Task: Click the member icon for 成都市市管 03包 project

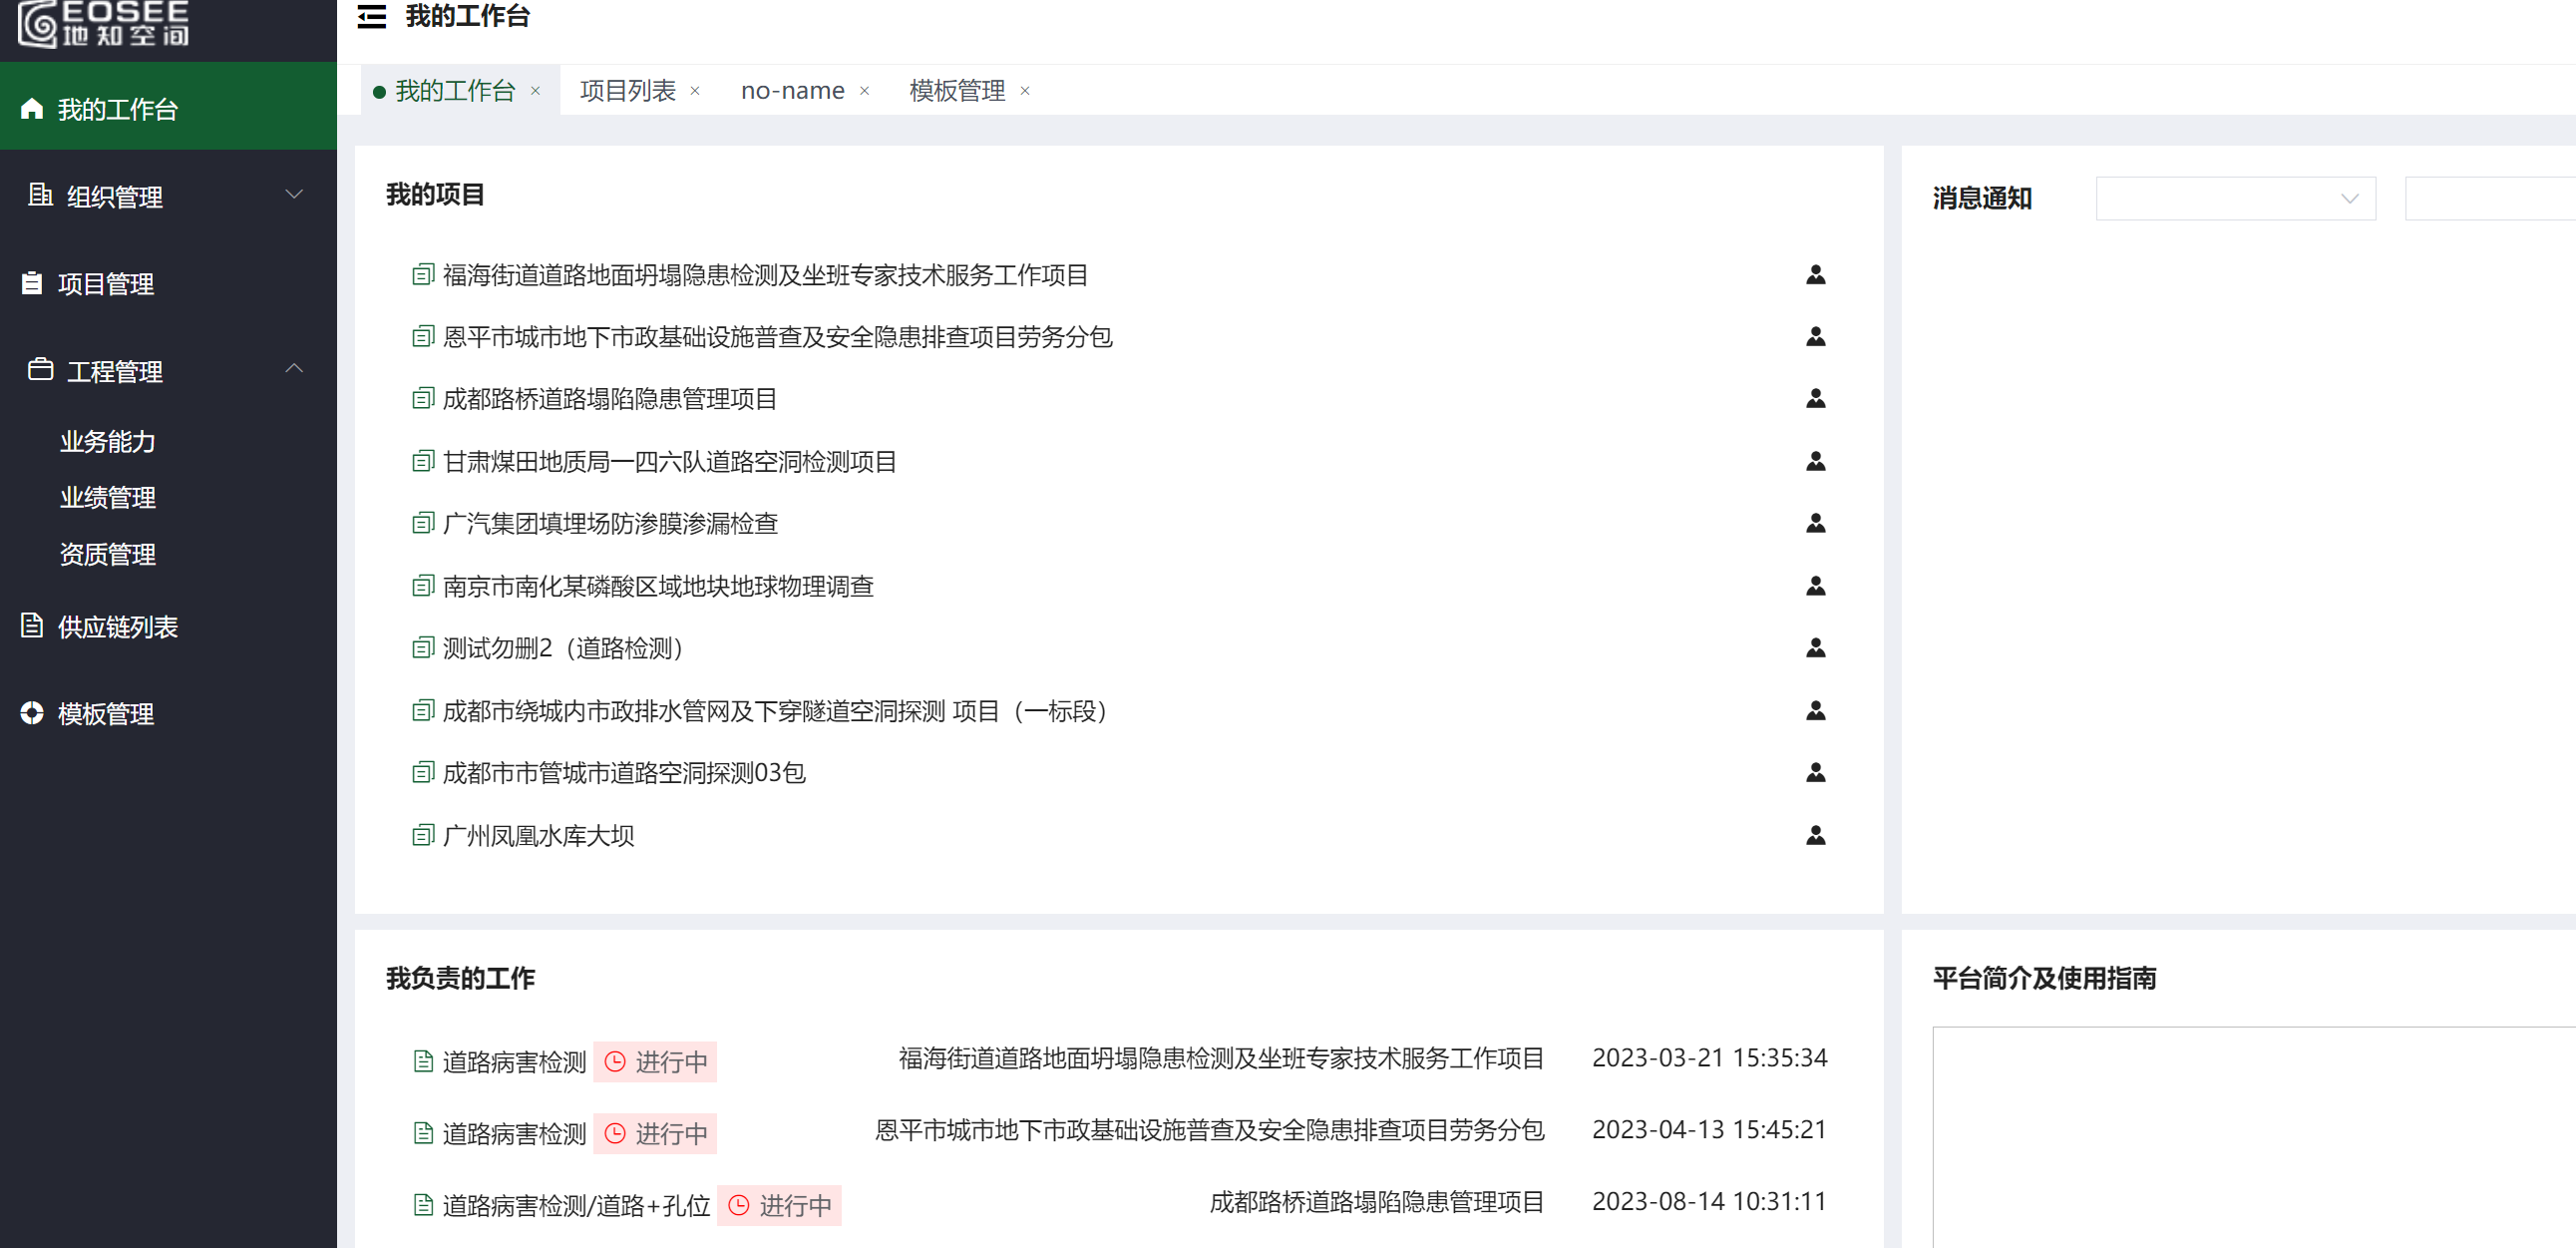Action: pyautogui.click(x=1816, y=773)
